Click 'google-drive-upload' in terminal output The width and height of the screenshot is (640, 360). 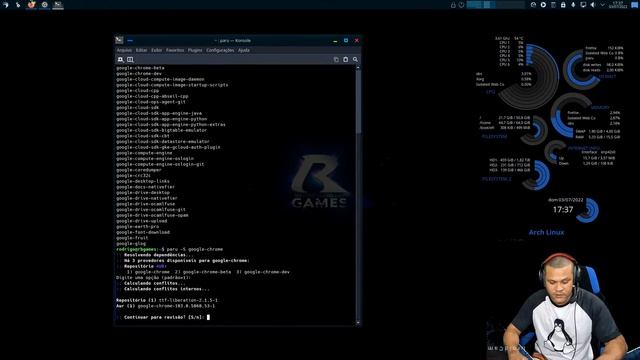click(142, 221)
